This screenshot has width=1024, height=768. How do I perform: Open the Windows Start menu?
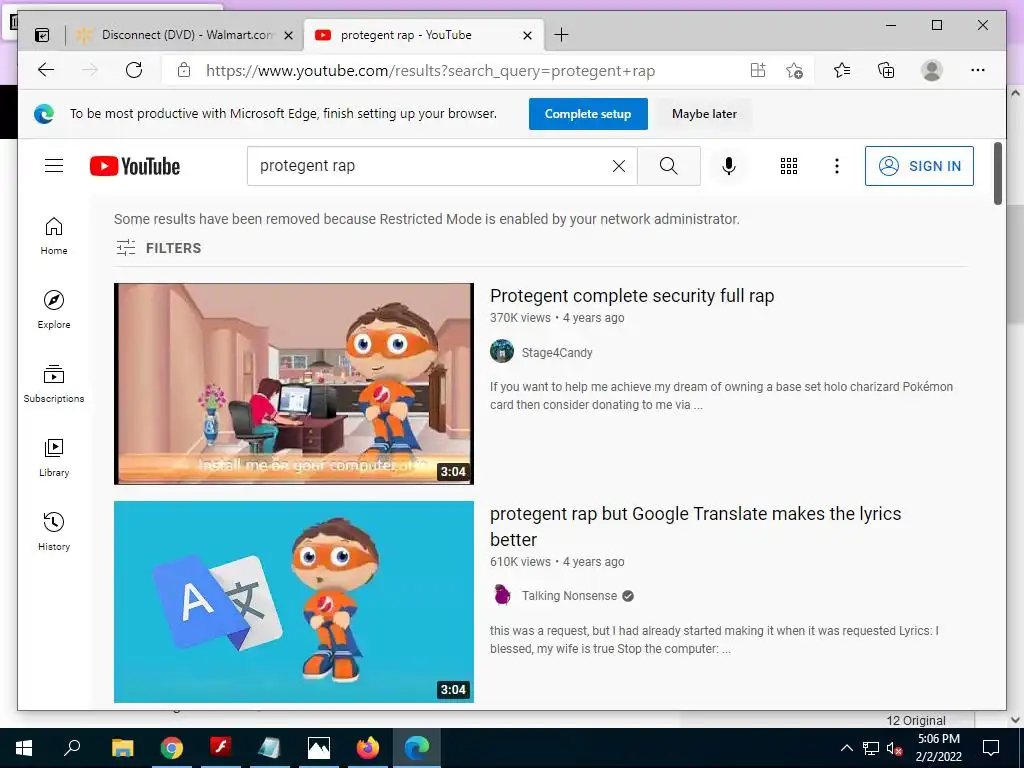click(x=24, y=748)
